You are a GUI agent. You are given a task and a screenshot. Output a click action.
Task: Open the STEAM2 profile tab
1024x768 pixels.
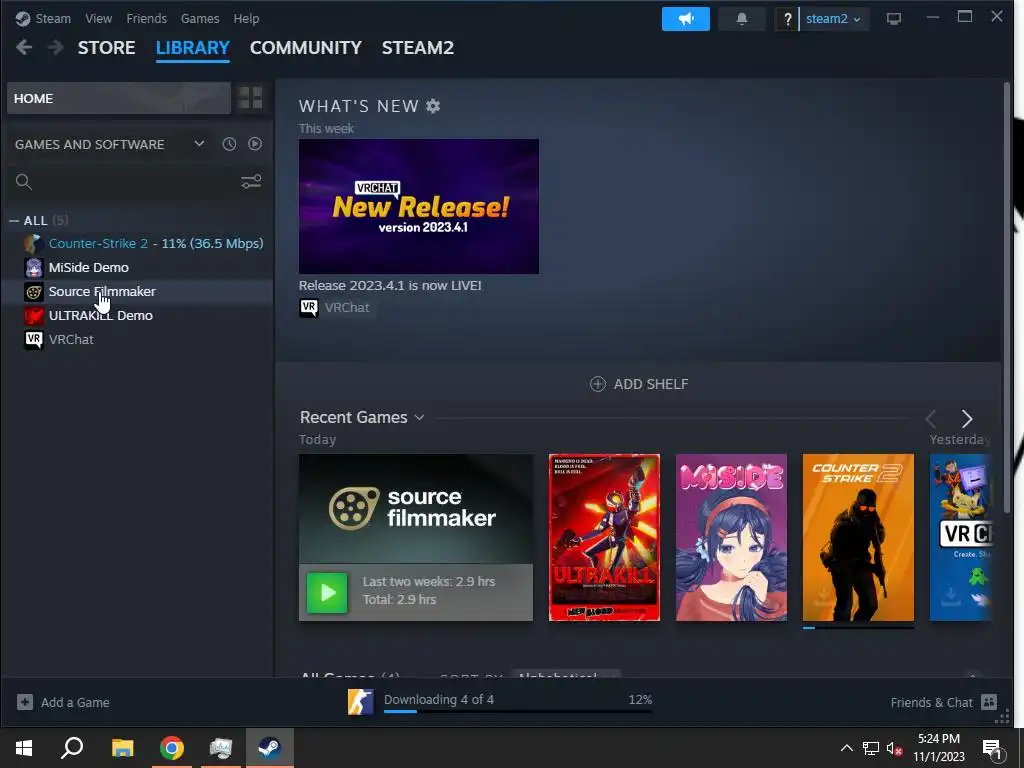418,48
